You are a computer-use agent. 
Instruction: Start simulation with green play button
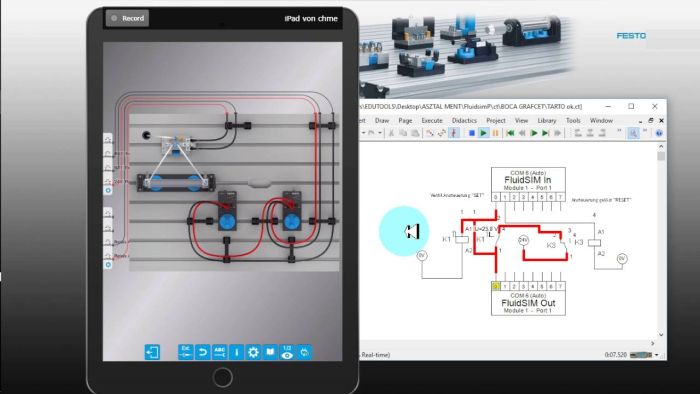click(x=483, y=133)
